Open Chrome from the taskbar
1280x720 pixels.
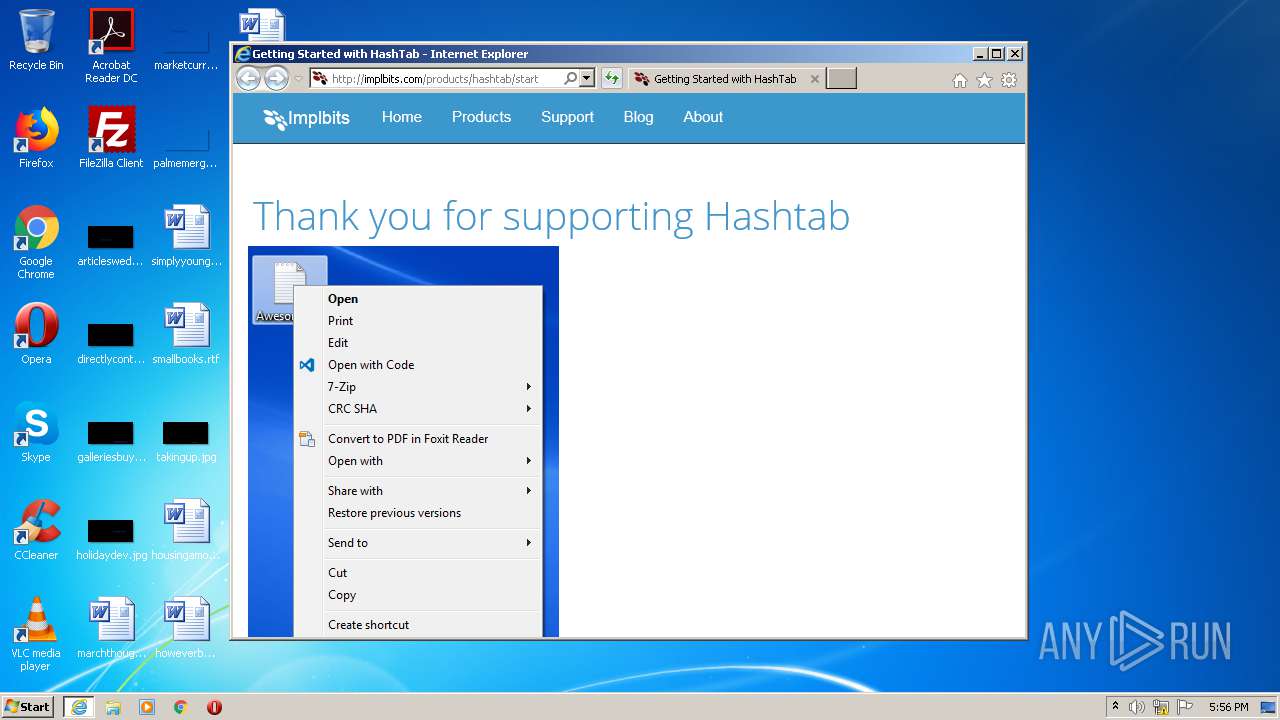pos(180,707)
